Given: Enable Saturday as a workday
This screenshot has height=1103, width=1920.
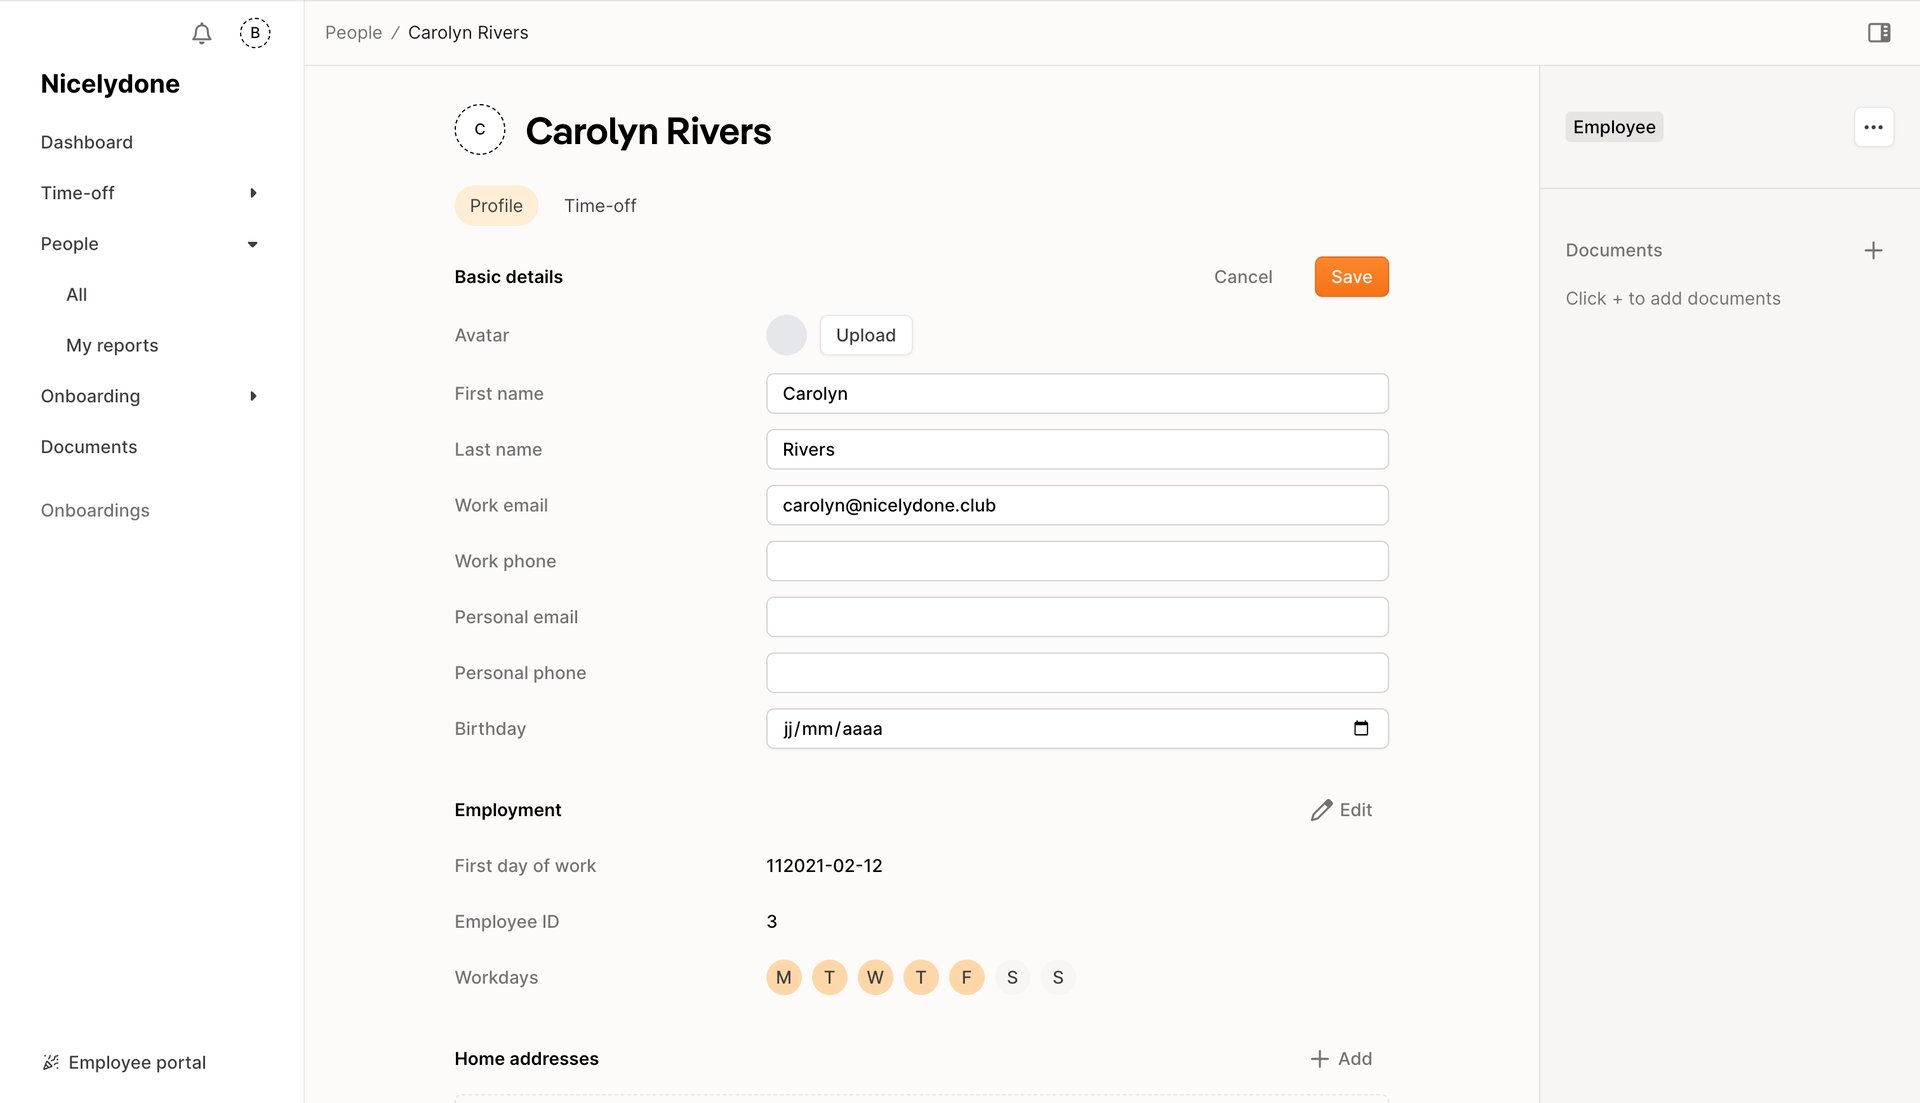Looking at the screenshot, I should (1012, 977).
